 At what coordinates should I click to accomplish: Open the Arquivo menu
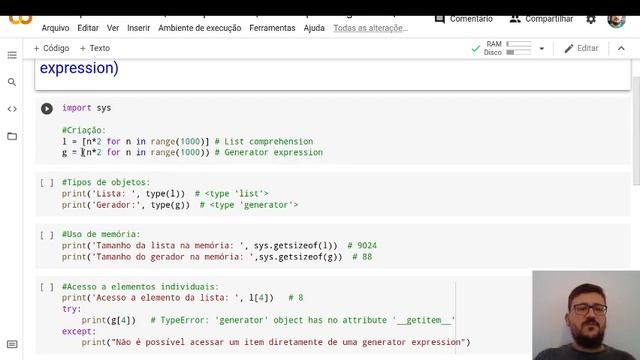pos(55,28)
